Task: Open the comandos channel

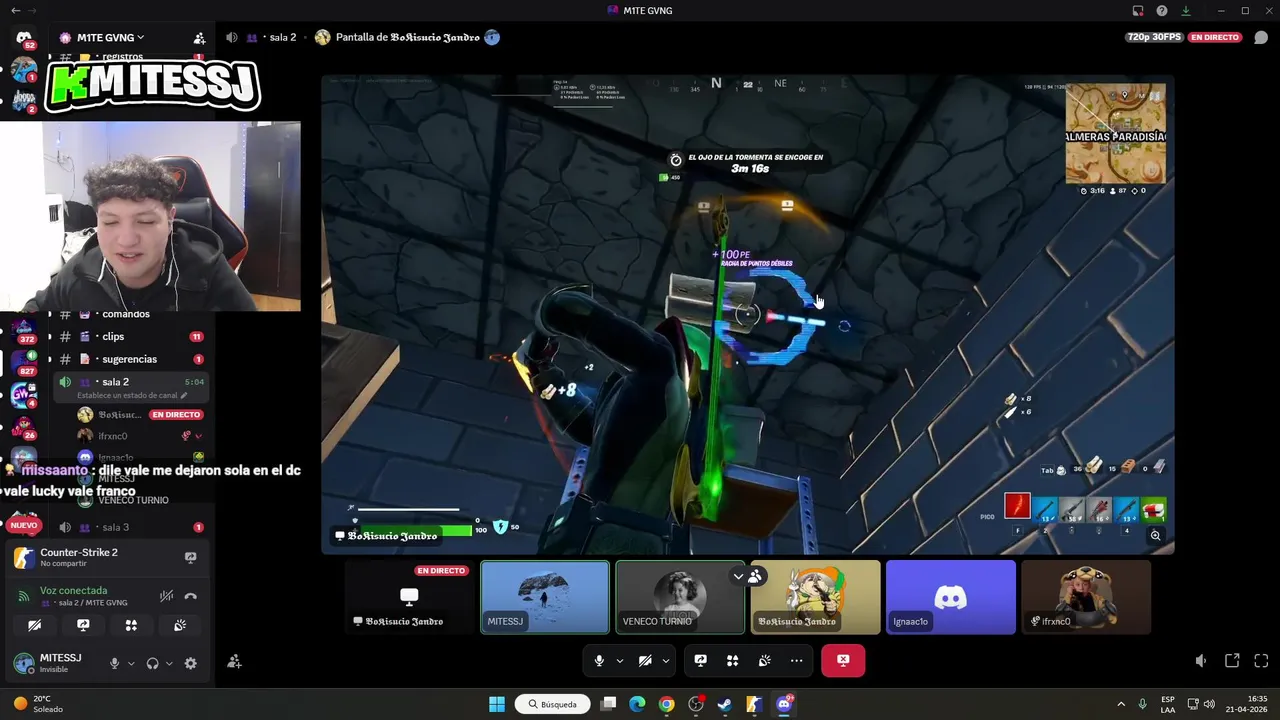Action: pos(129,315)
